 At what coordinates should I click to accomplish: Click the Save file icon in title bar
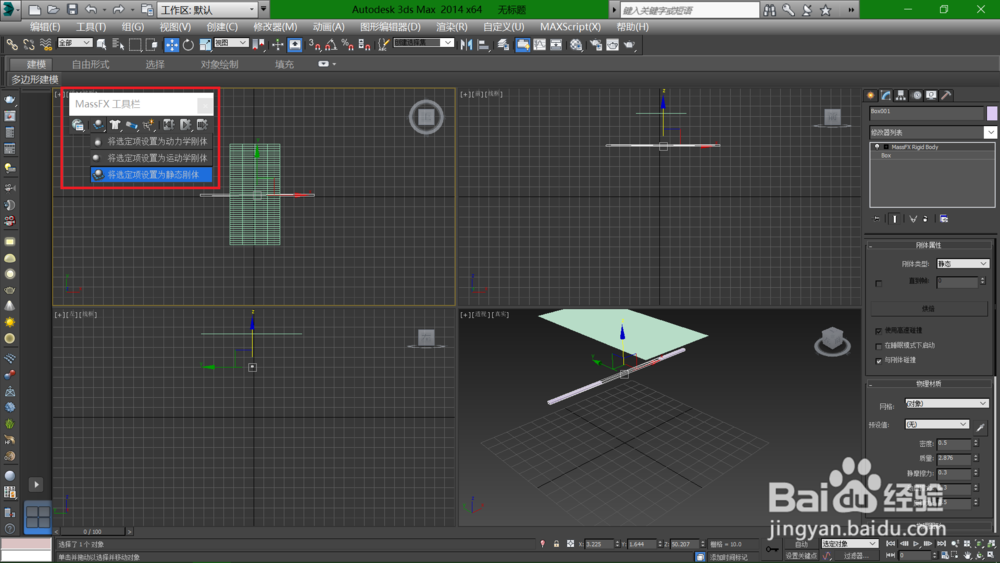(72, 10)
